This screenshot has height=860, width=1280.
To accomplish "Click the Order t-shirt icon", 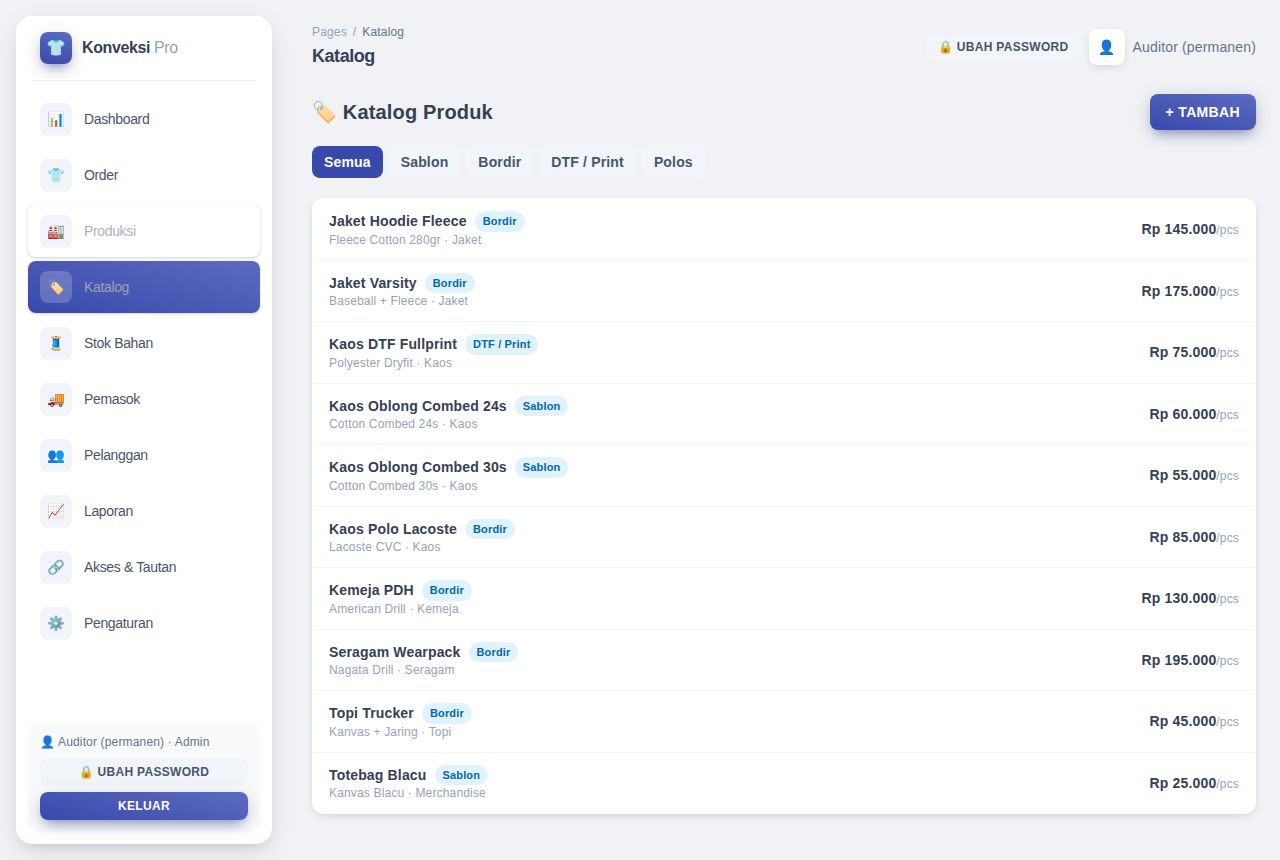I will [x=56, y=175].
